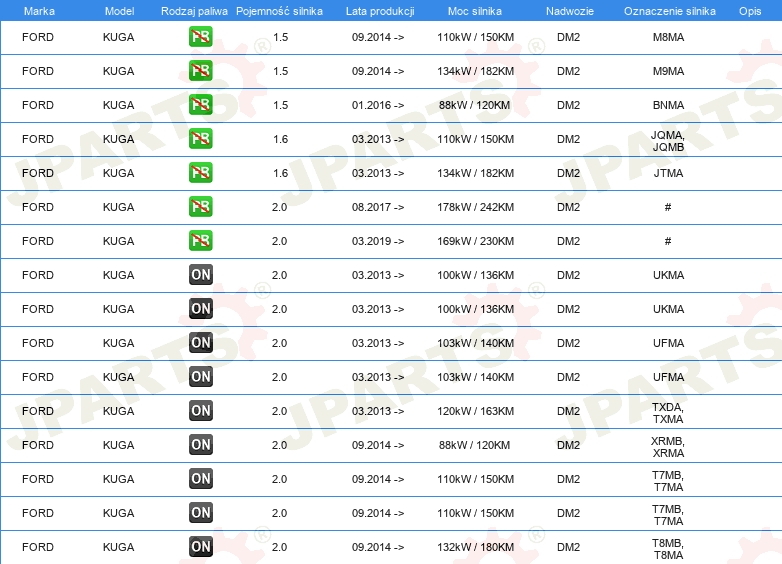Select the Lata produkcji column header

380,11
